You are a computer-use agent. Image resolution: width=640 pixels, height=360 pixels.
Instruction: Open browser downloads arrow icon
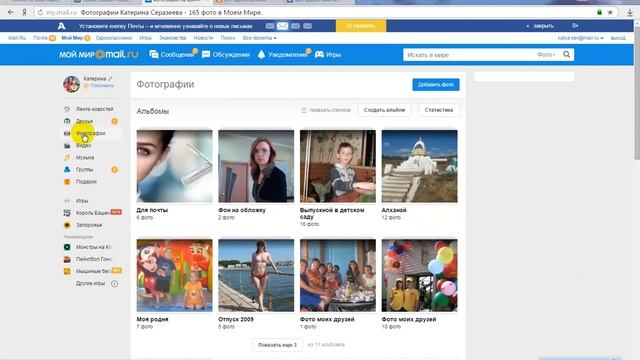pyautogui.click(x=630, y=13)
